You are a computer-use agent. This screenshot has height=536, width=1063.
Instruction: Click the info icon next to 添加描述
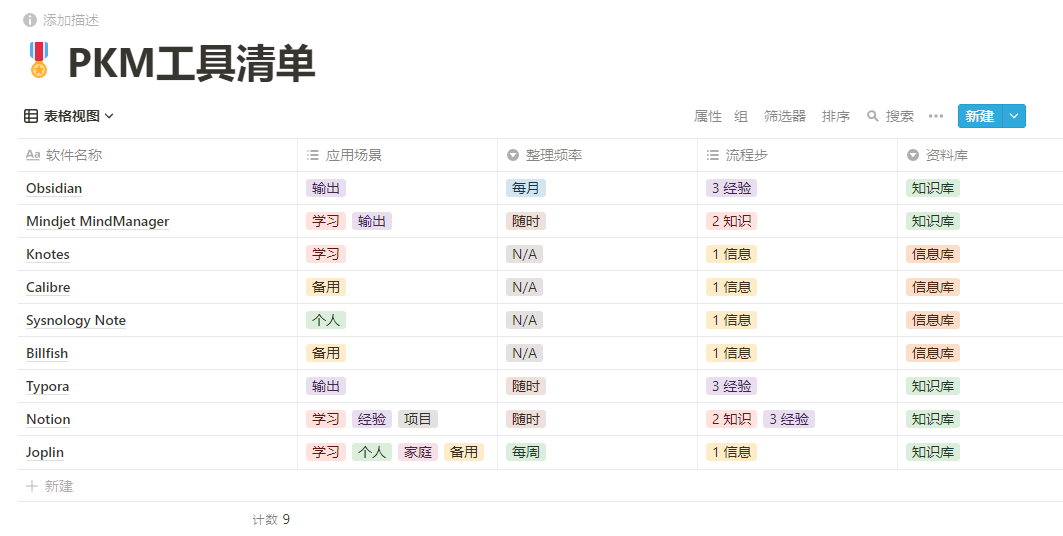(30, 20)
